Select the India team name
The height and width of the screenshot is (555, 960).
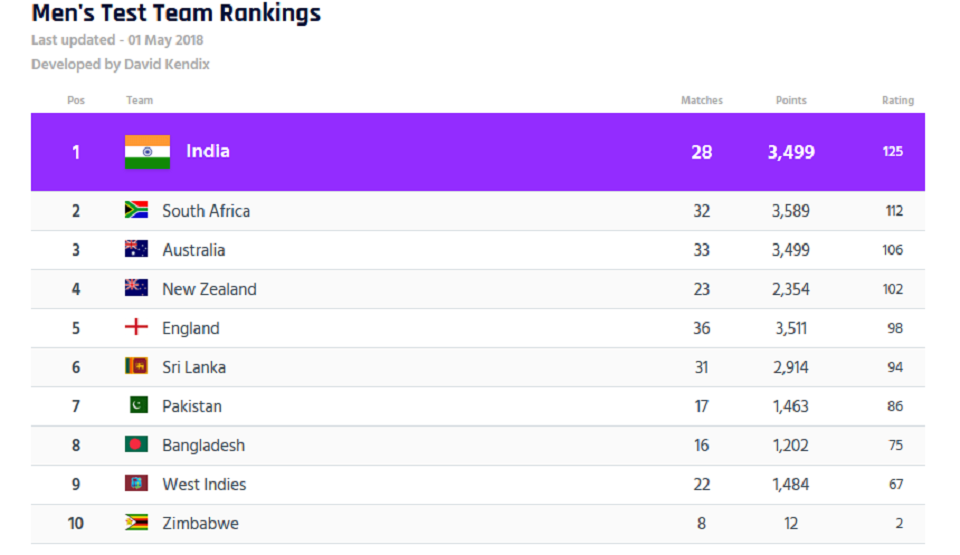pyautogui.click(x=208, y=152)
